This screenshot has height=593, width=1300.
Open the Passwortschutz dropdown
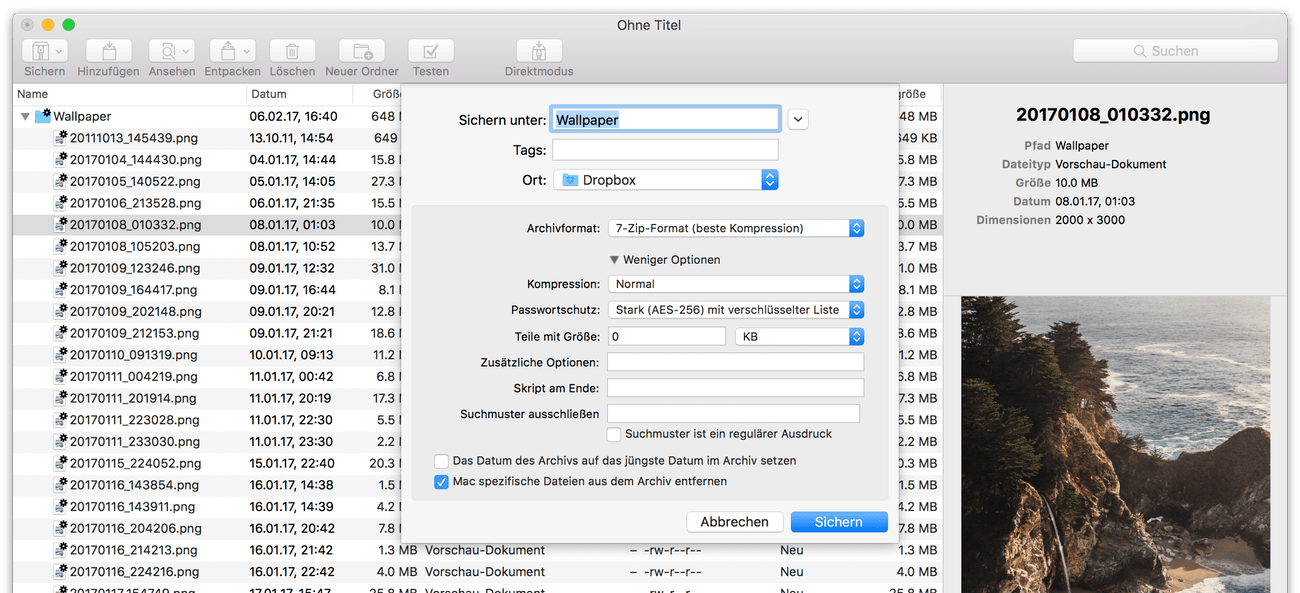735,310
